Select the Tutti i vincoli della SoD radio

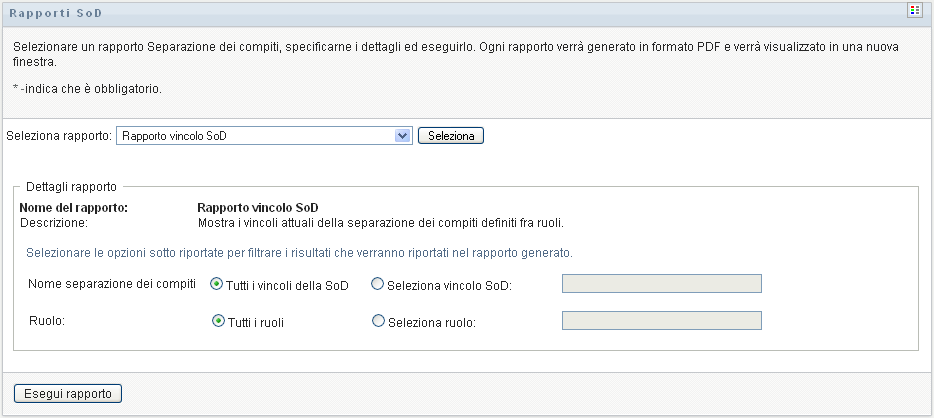point(216,284)
